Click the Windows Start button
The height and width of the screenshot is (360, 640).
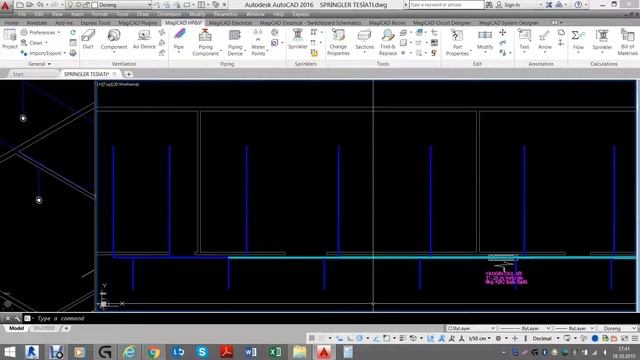tap(9, 352)
